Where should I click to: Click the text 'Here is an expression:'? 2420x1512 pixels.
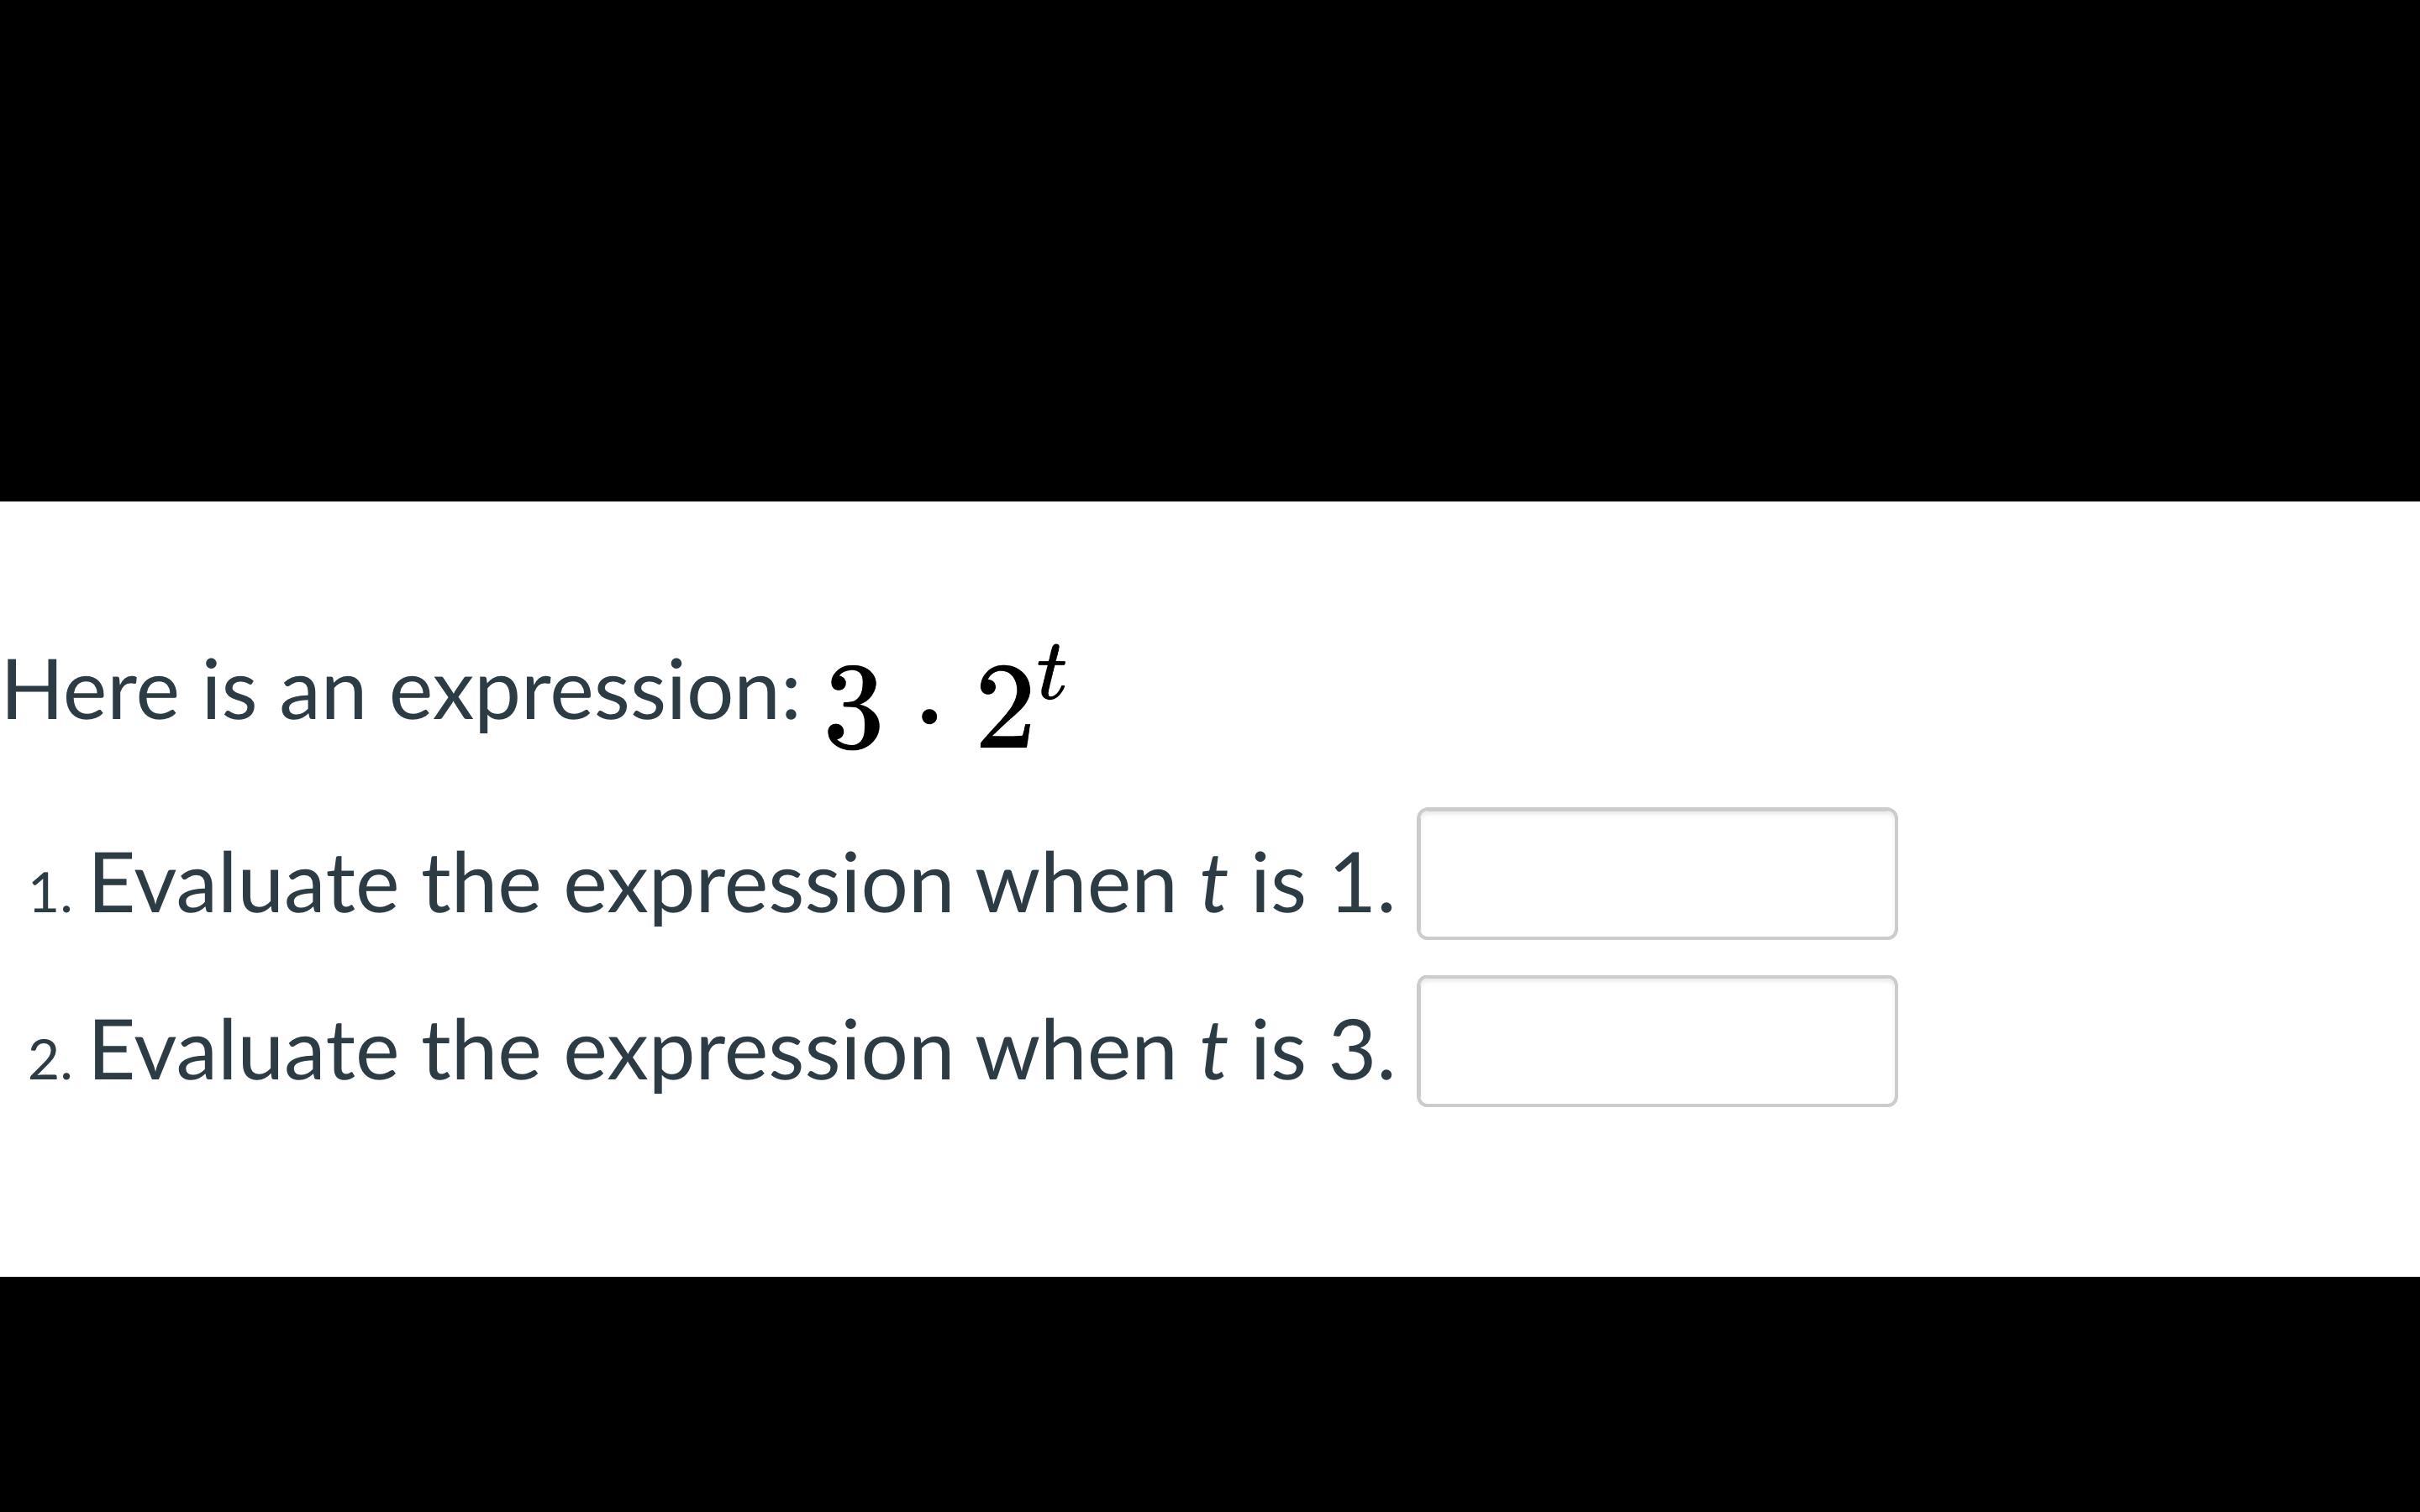402,691
